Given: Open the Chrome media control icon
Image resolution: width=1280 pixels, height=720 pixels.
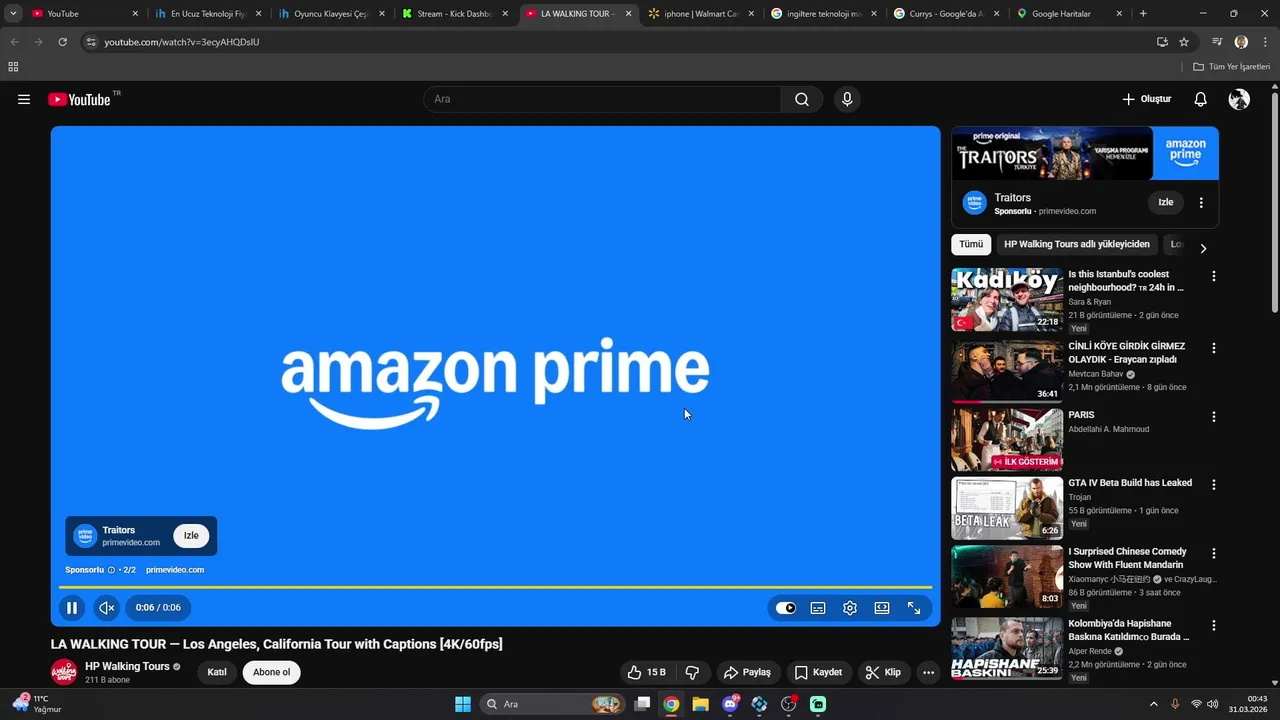Looking at the screenshot, I should click(1217, 42).
